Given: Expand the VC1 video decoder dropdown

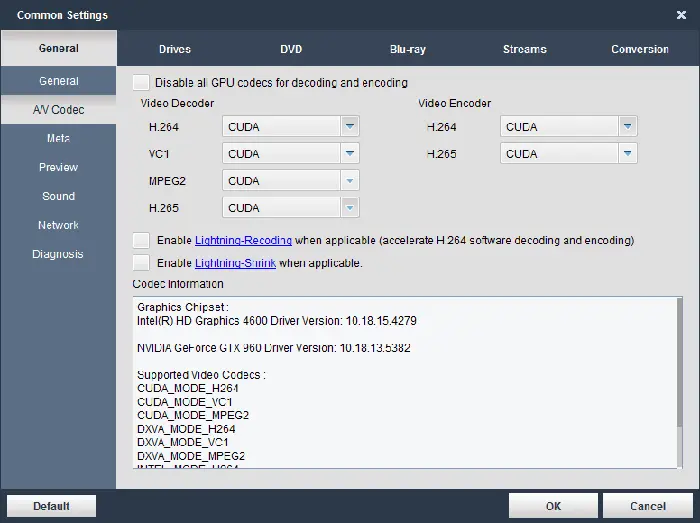Looking at the screenshot, I should tap(349, 154).
